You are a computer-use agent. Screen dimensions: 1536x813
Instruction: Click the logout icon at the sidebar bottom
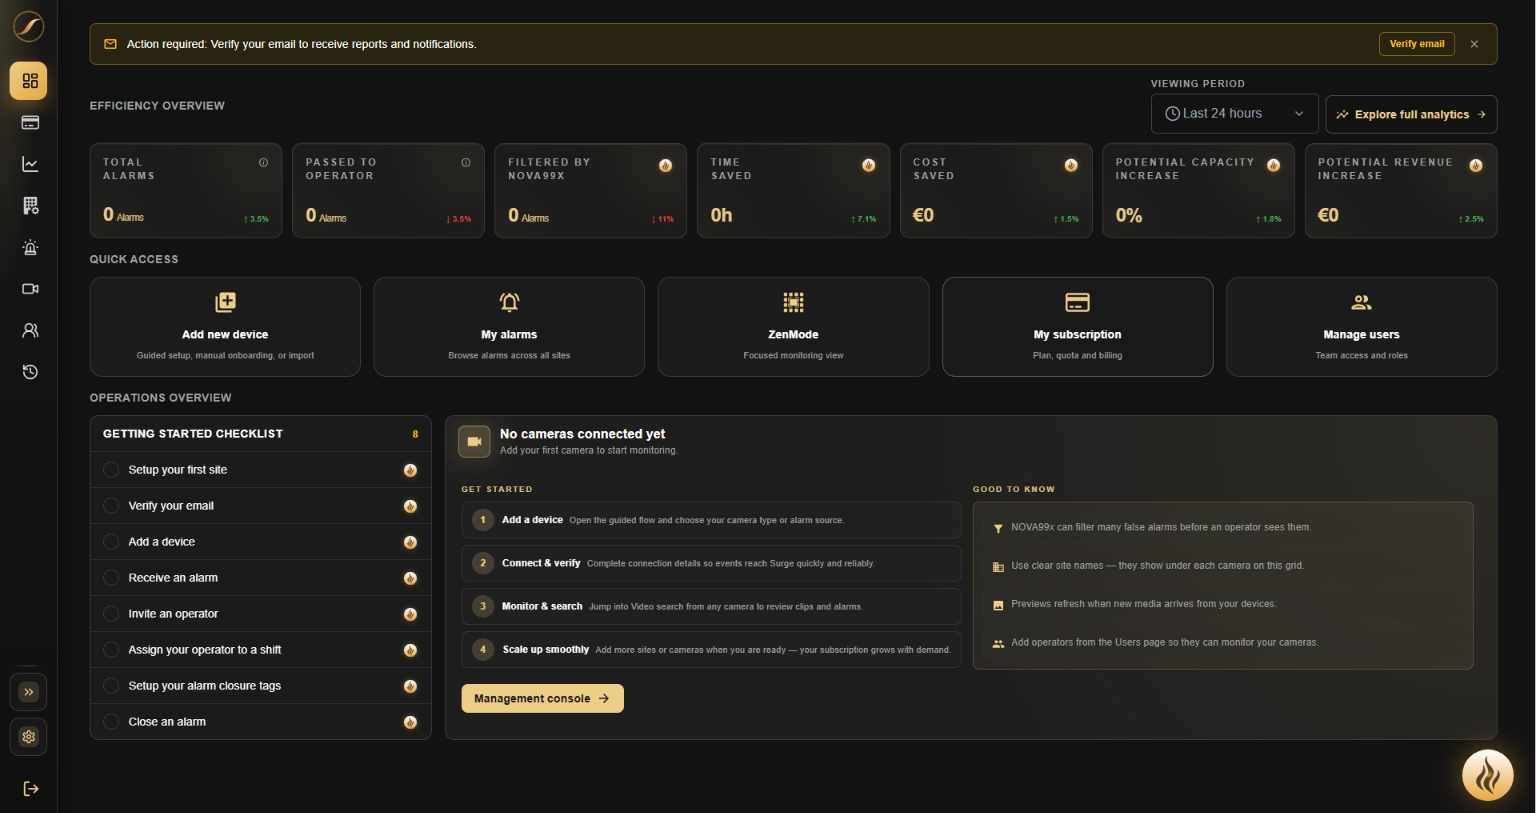[30, 789]
